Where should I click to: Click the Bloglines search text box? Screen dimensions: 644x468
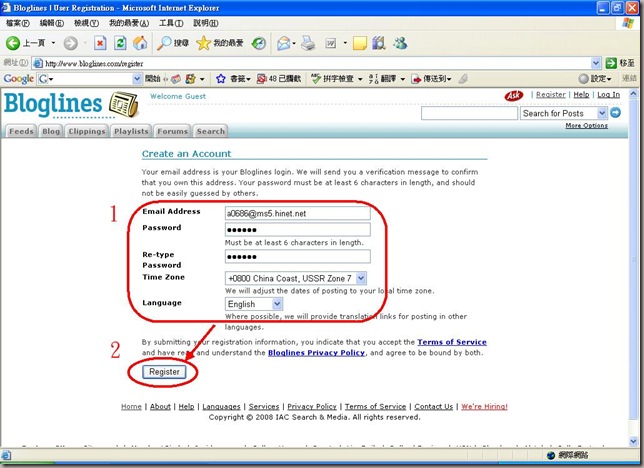coord(469,113)
